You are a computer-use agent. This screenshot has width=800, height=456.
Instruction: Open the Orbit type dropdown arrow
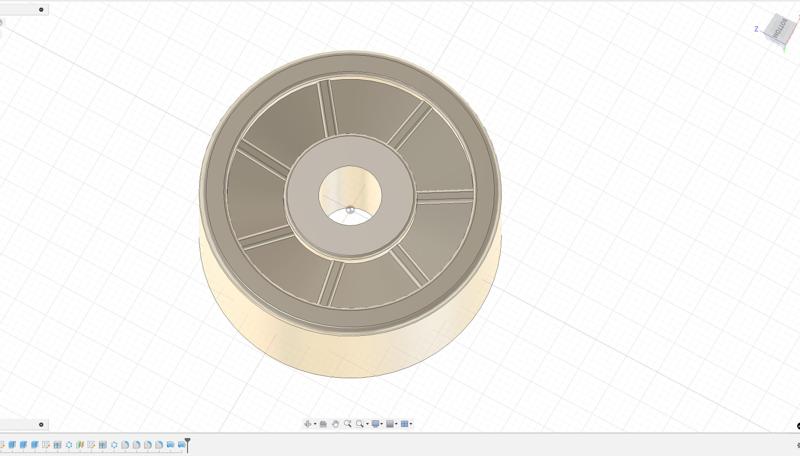click(x=315, y=424)
